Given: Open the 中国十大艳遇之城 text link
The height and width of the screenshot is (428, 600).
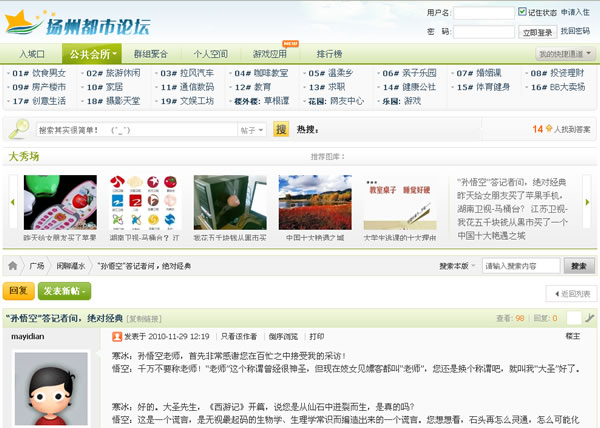Looking at the screenshot, I should click(491, 236).
